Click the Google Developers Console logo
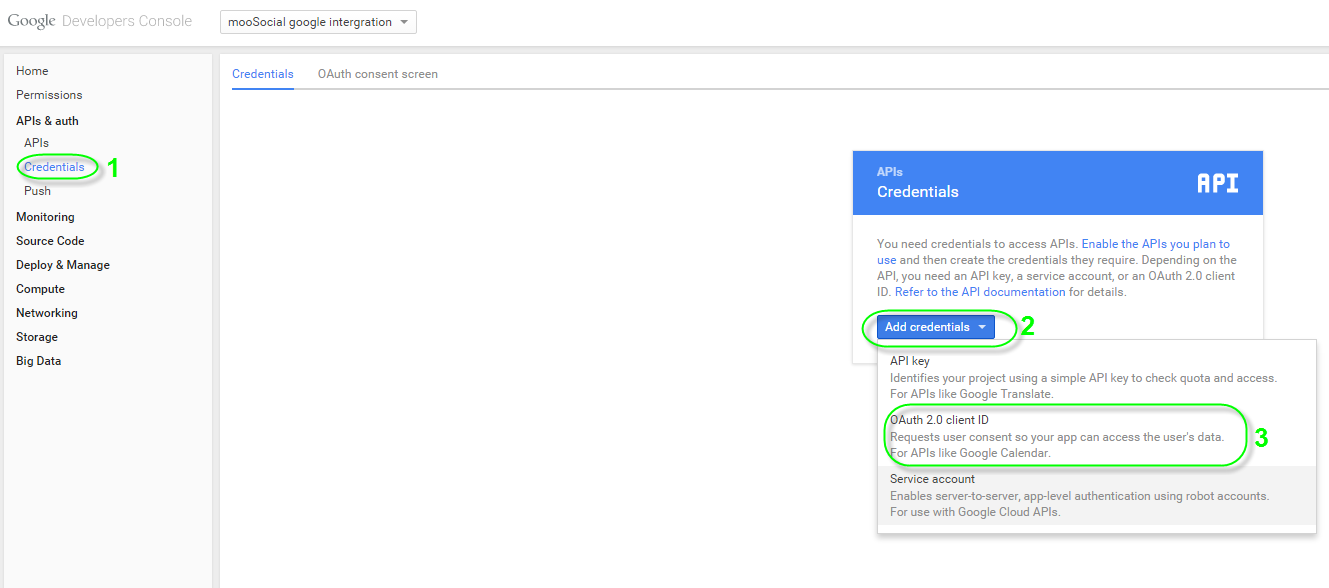 coord(99,21)
